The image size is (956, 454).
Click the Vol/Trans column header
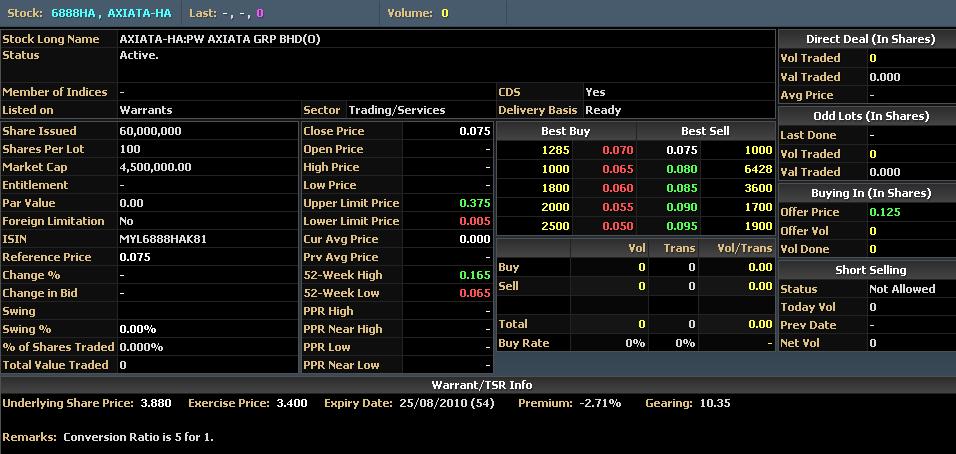[x=744, y=248]
